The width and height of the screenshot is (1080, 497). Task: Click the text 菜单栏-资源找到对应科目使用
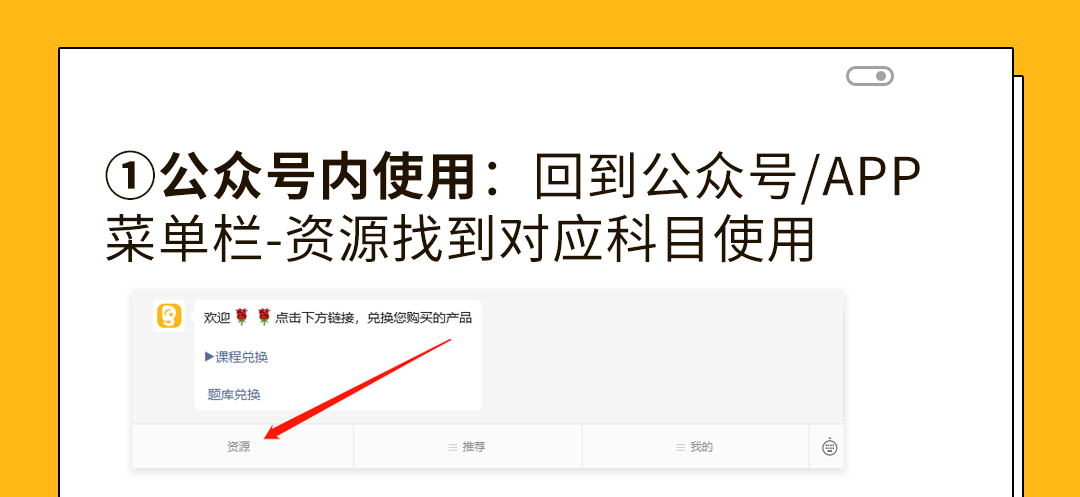[460, 240]
